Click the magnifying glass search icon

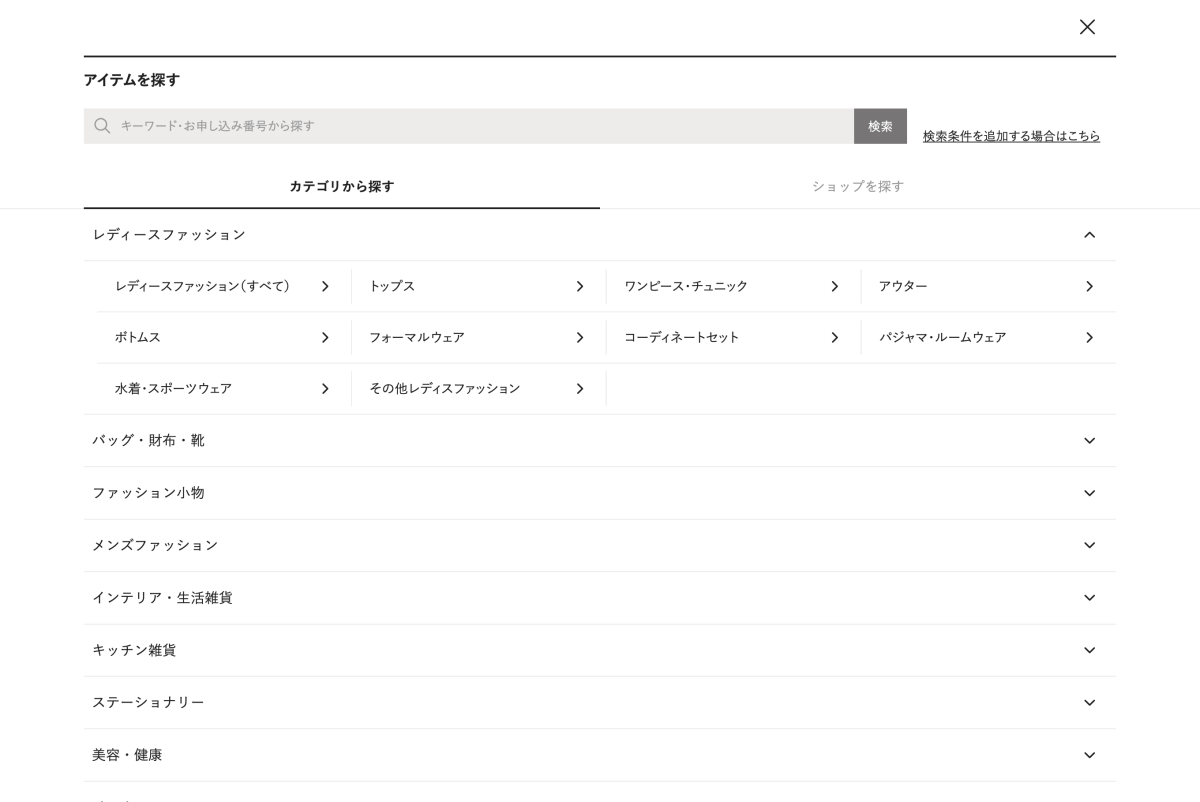[x=102, y=126]
